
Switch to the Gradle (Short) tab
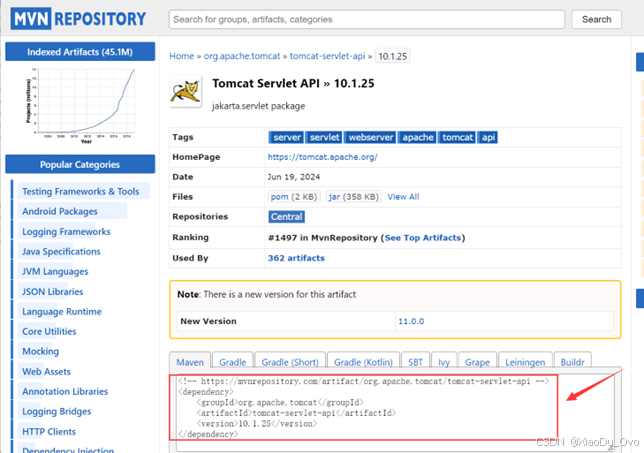290,361
